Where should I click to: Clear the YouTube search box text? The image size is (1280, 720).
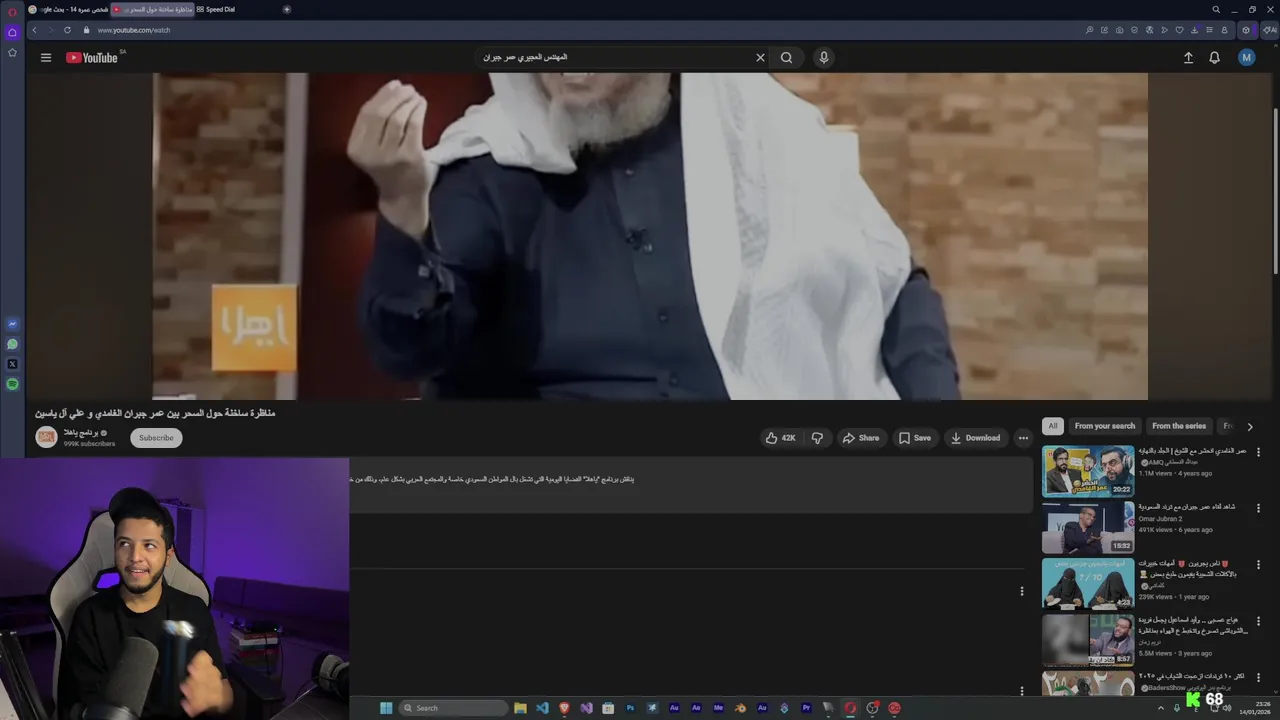760,57
